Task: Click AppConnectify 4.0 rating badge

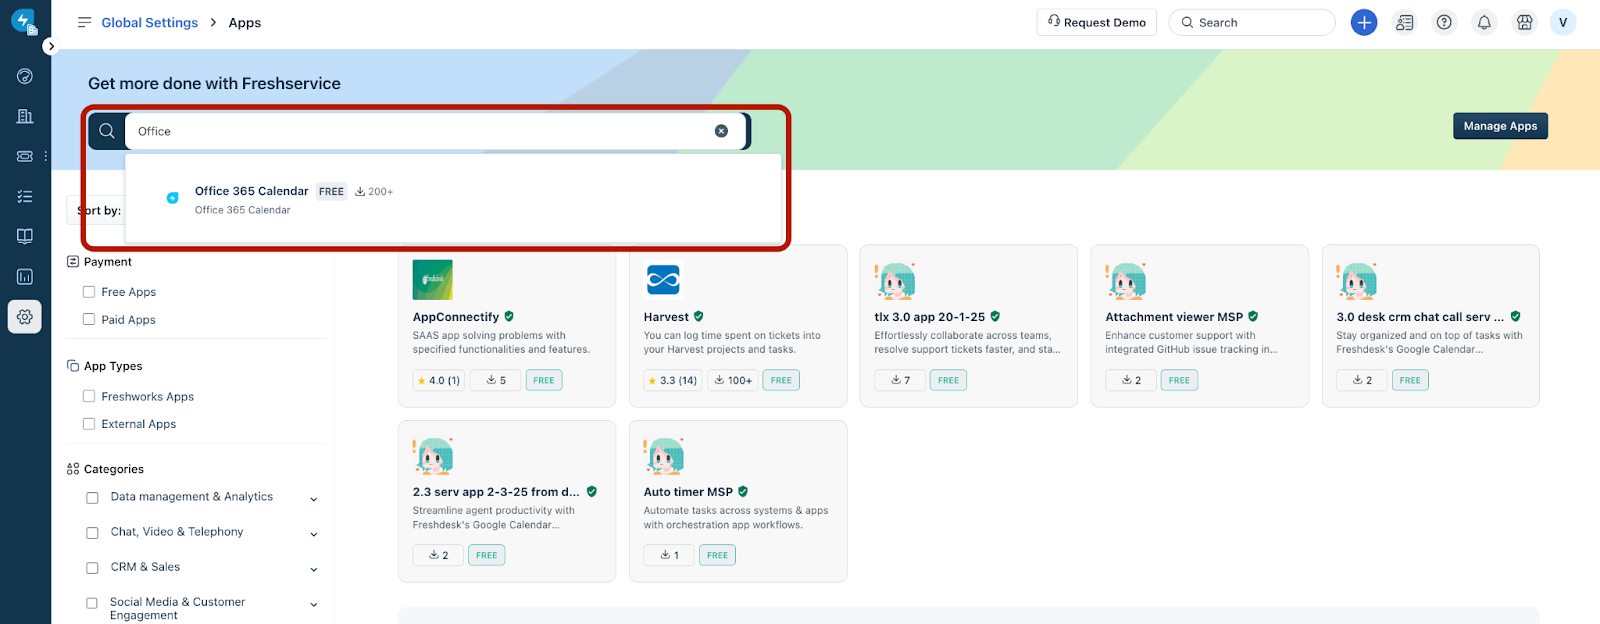Action: click(439, 380)
